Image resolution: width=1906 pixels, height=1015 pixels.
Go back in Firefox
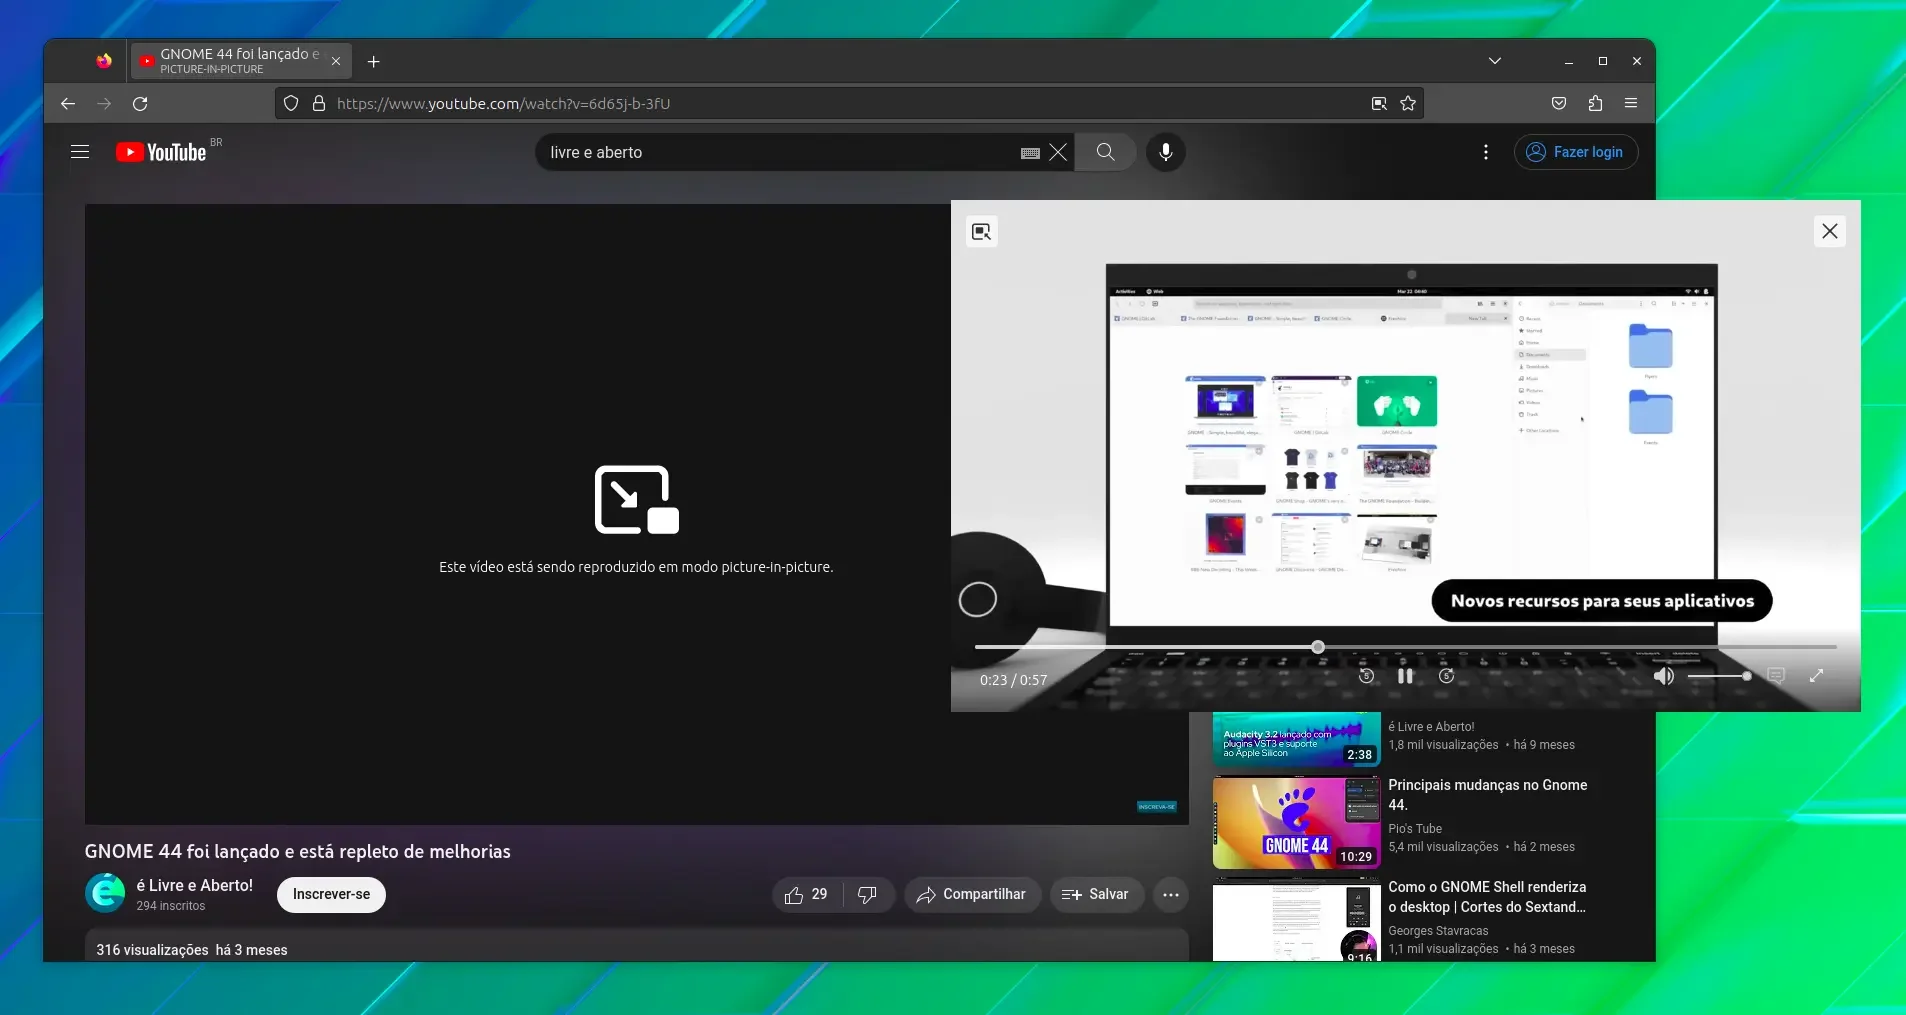[68, 103]
